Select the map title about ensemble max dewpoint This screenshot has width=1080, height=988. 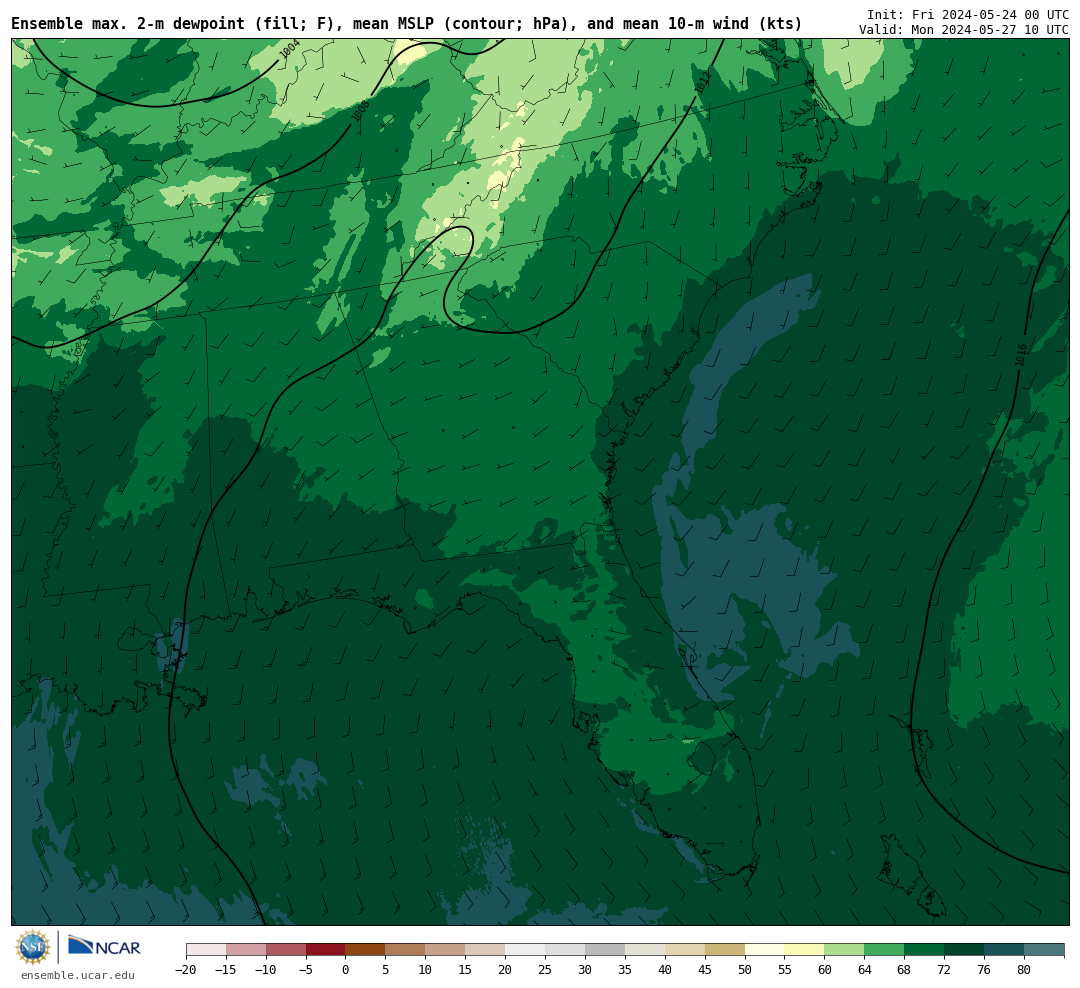(406, 24)
